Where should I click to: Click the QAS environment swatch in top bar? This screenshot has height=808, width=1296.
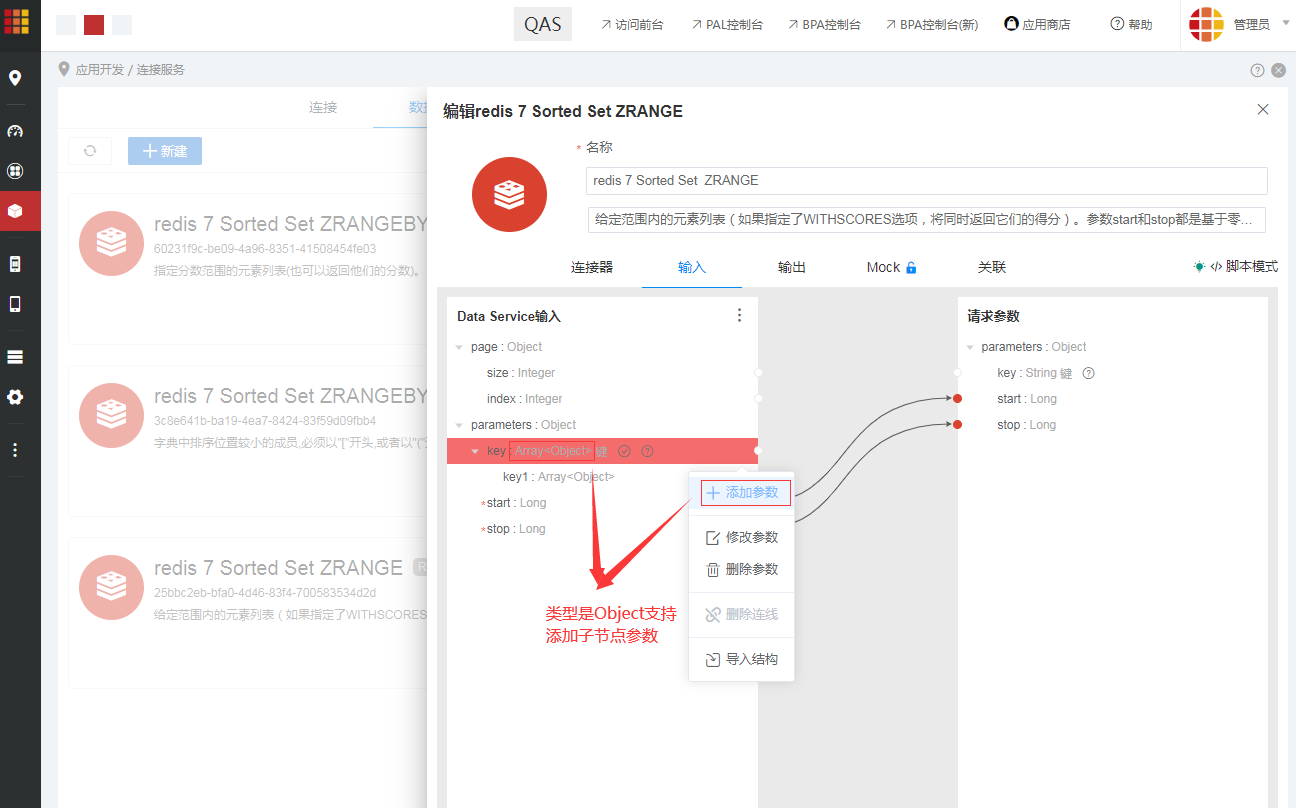542,23
